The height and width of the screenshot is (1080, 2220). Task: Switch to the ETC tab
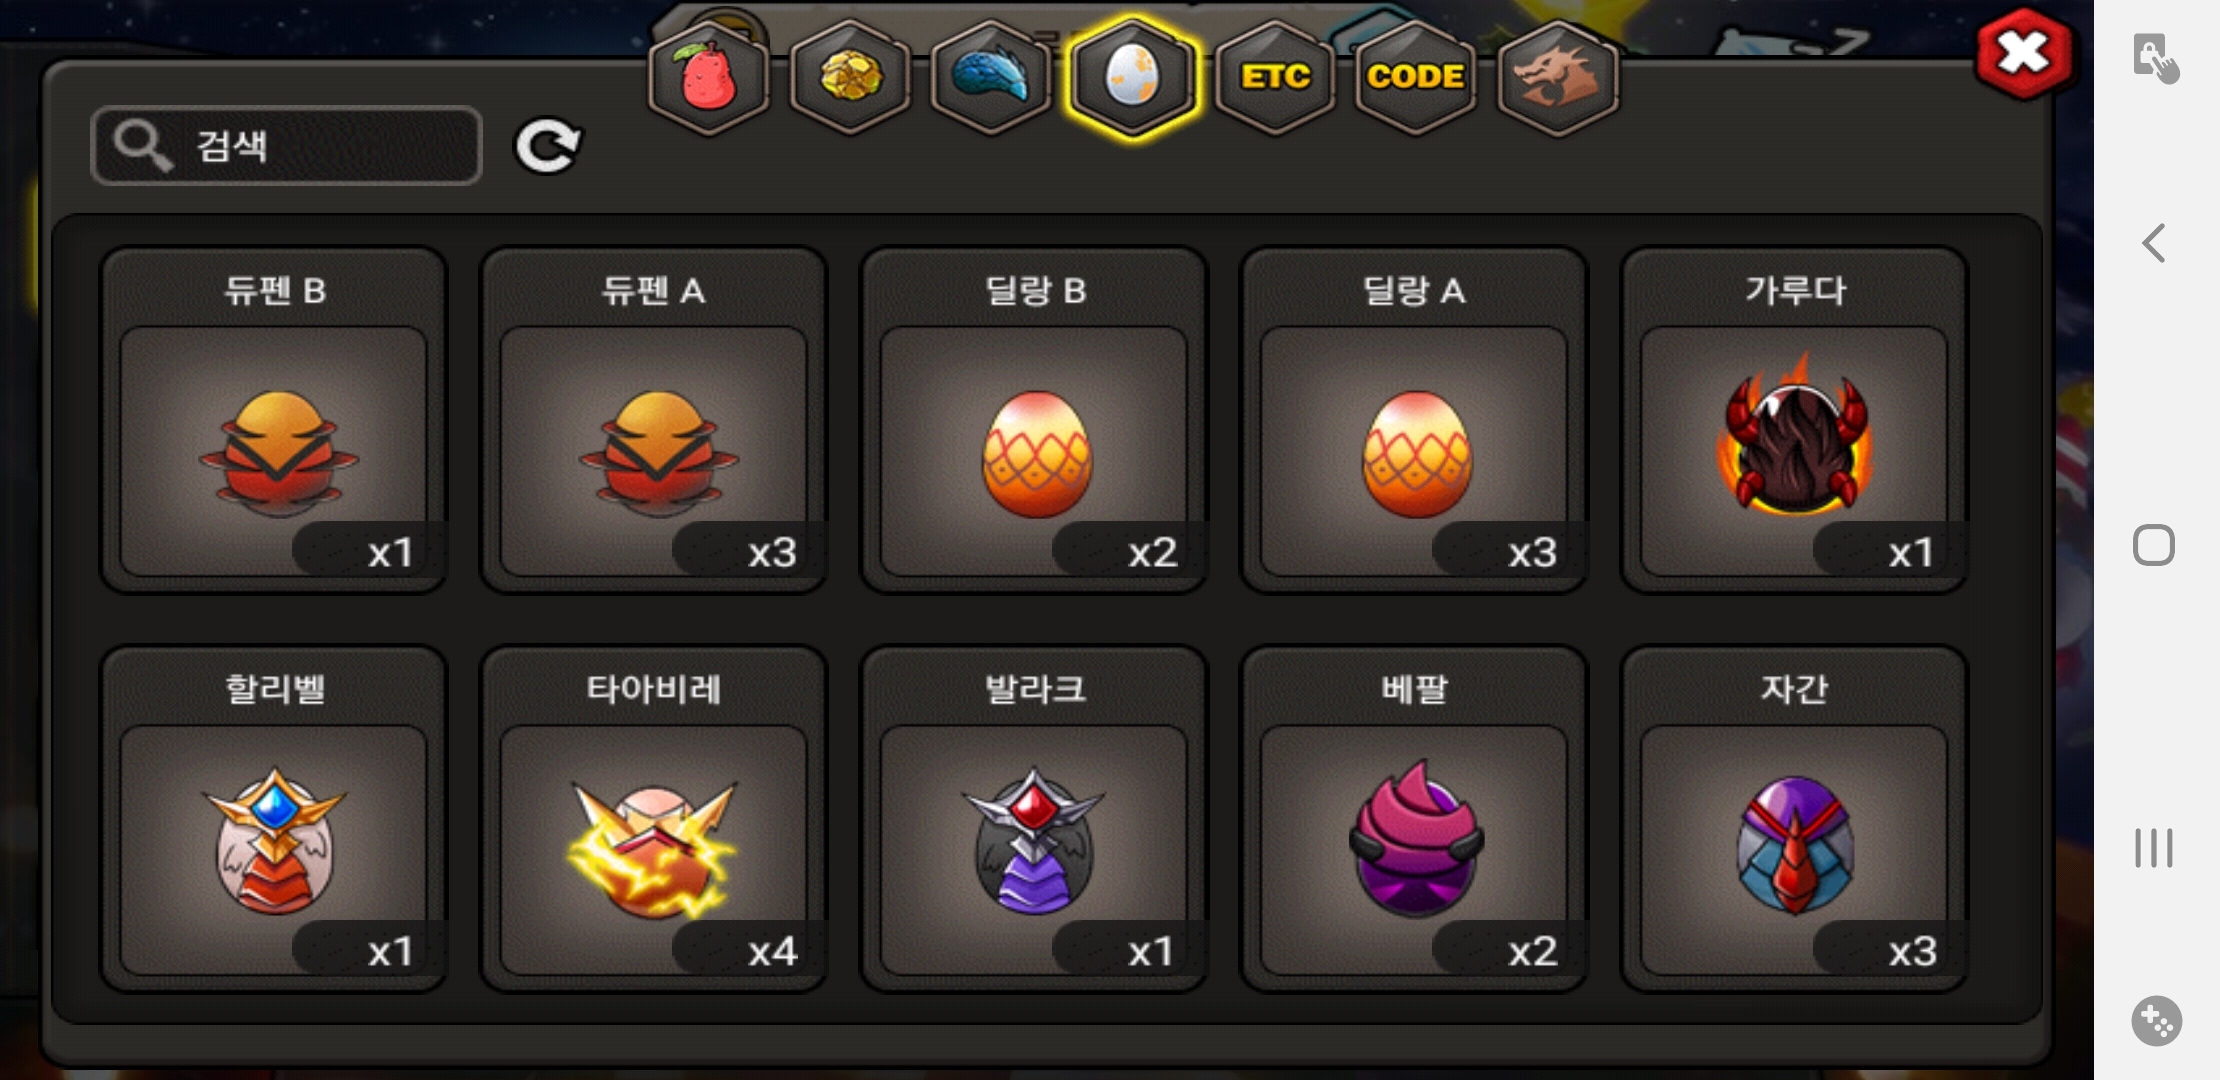pyautogui.click(x=1275, y=77)
